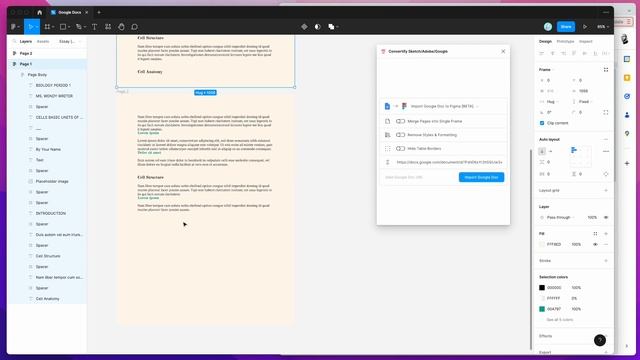Click the align left icon in Design panel
The width and height of the screenshot is (640, 360).
click(542, 53)
